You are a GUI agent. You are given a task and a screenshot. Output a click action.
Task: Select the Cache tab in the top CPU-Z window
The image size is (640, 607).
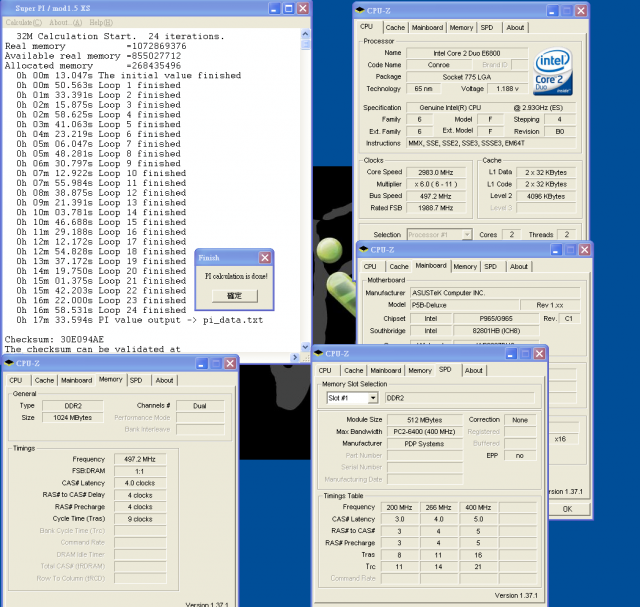pos(395,27)
